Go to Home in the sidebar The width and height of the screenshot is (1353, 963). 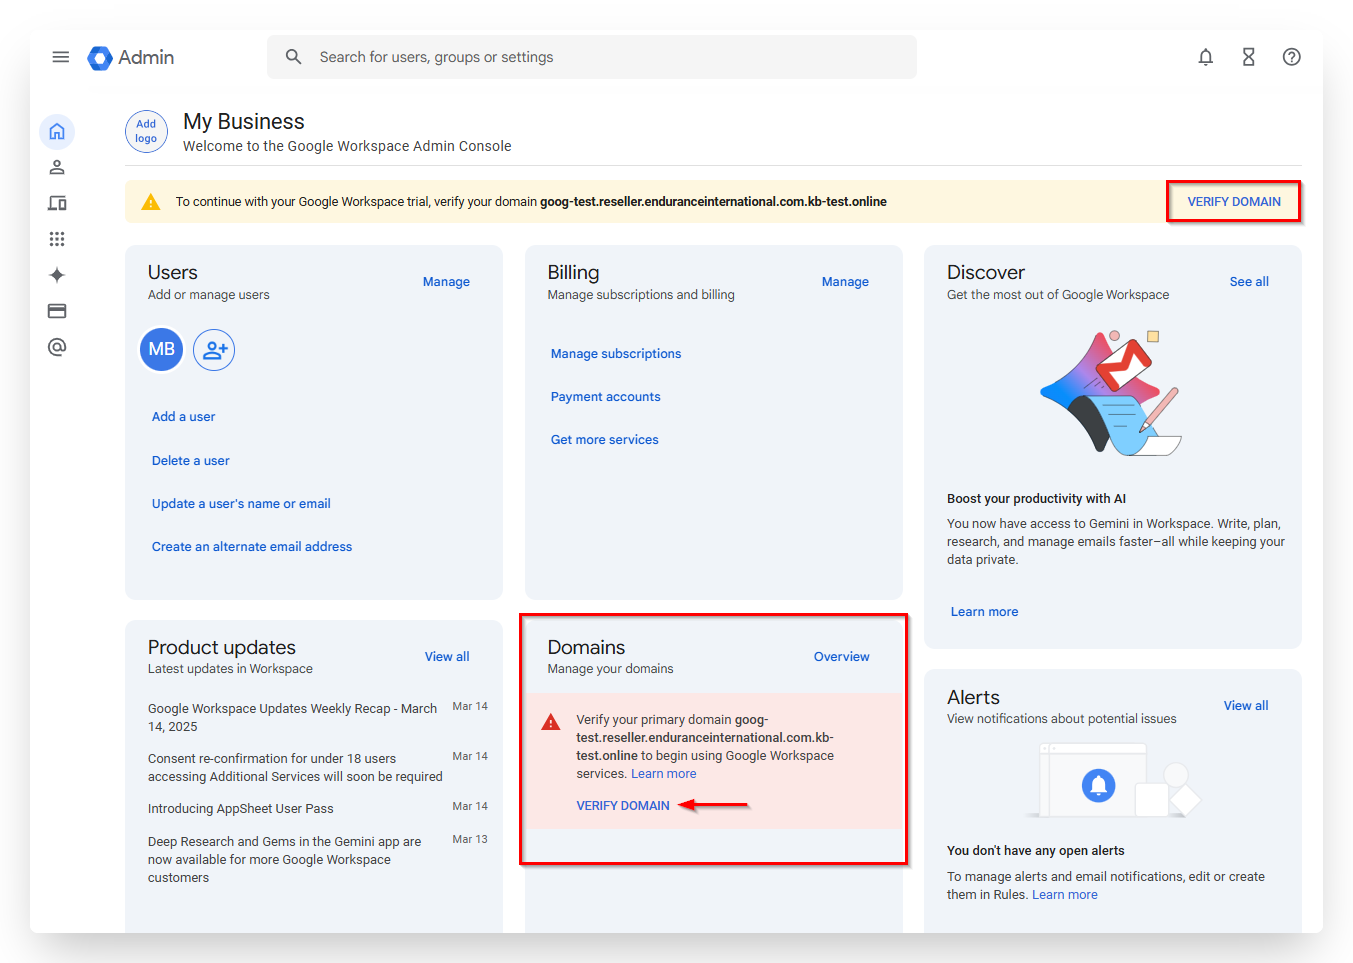click(57, 131)
